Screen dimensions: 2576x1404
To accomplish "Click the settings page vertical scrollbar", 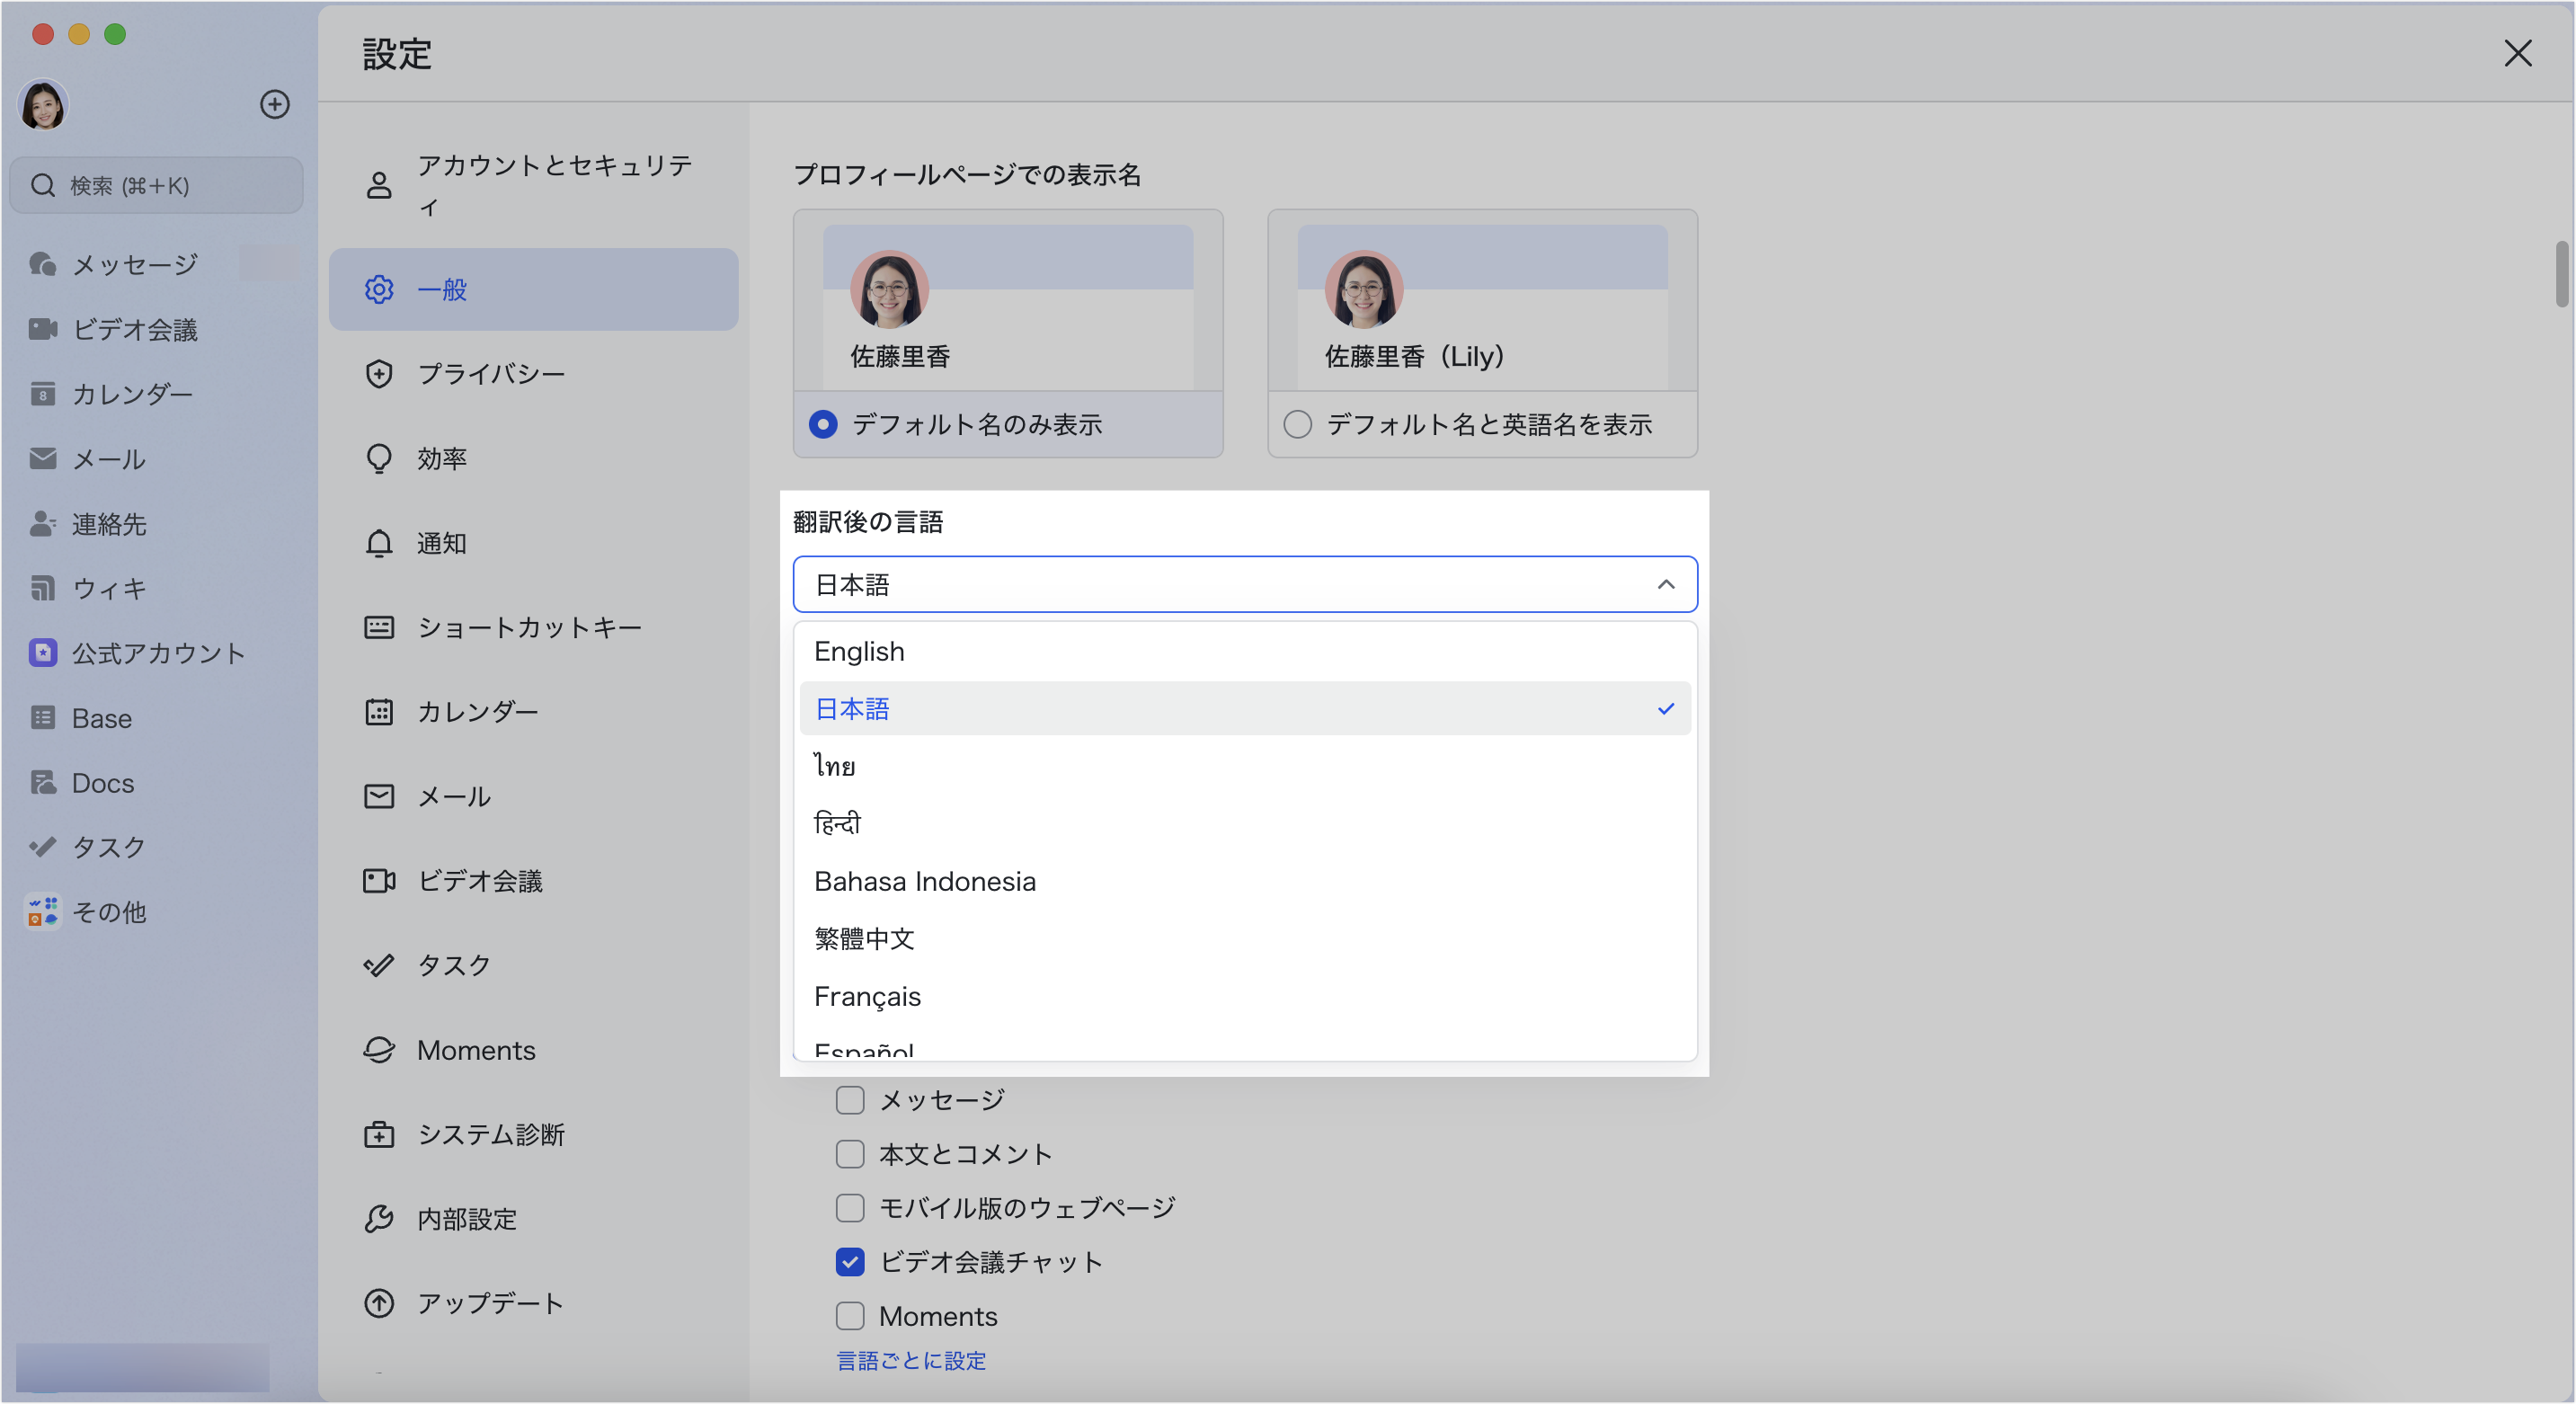I will 2562,273.
